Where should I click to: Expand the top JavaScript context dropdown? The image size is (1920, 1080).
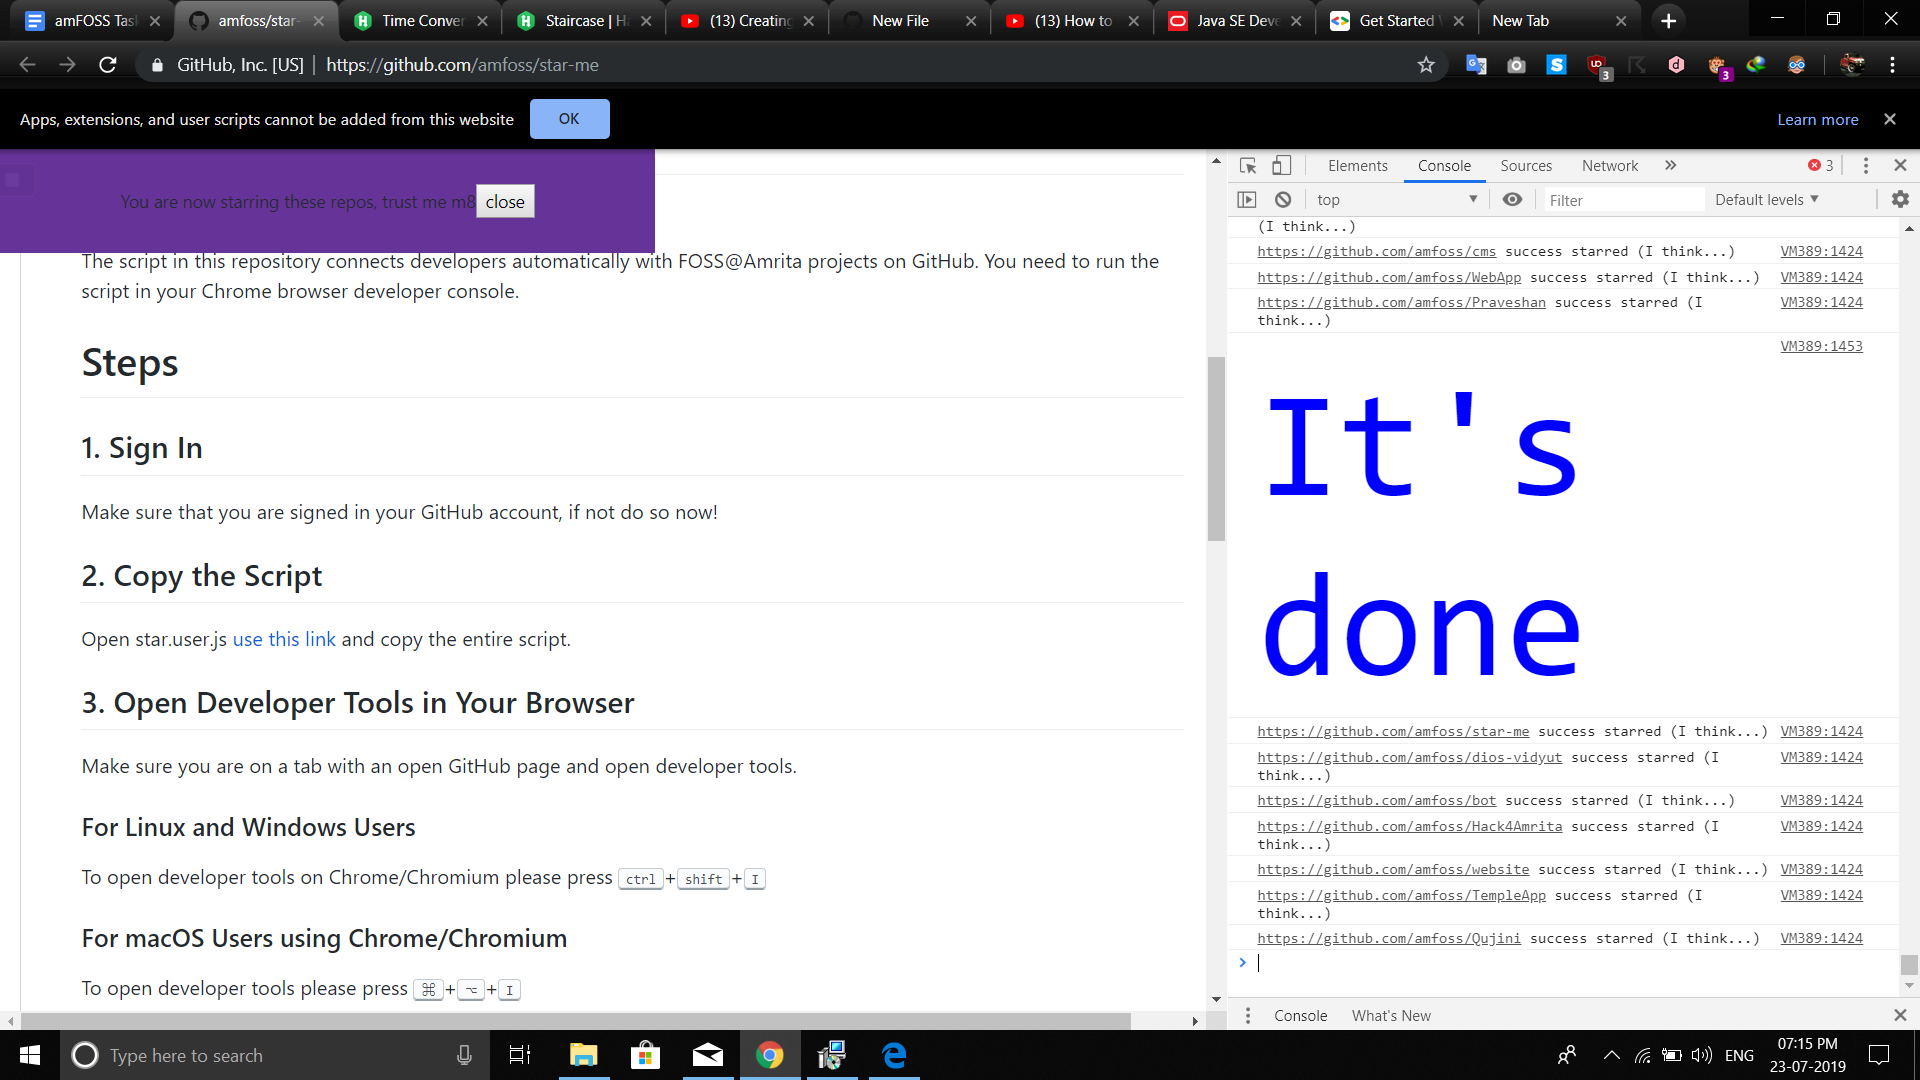(x=1396, y=200)
